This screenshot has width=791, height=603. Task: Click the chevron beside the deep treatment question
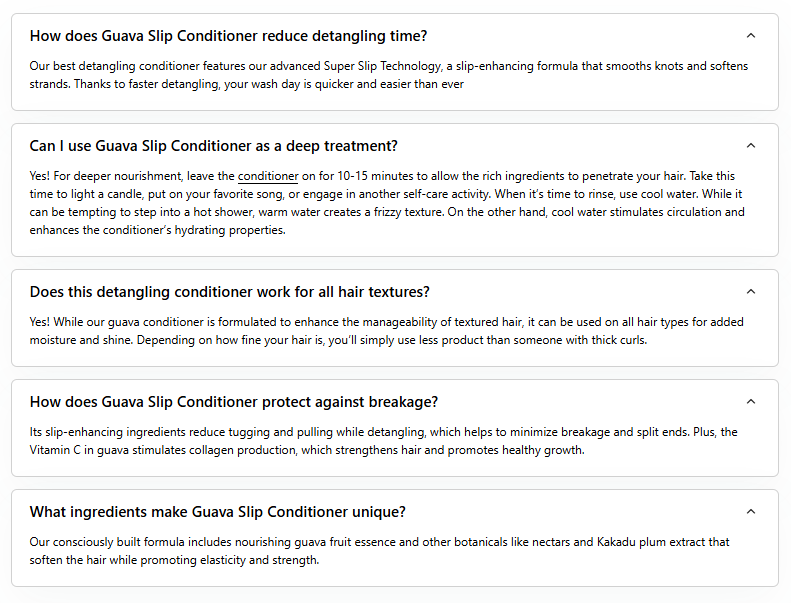(751, 146)
